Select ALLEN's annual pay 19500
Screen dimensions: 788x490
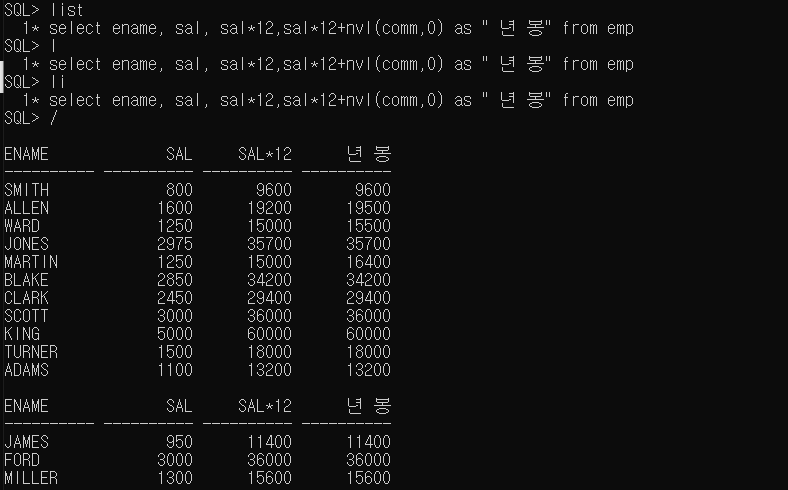(x=368, y=208)
